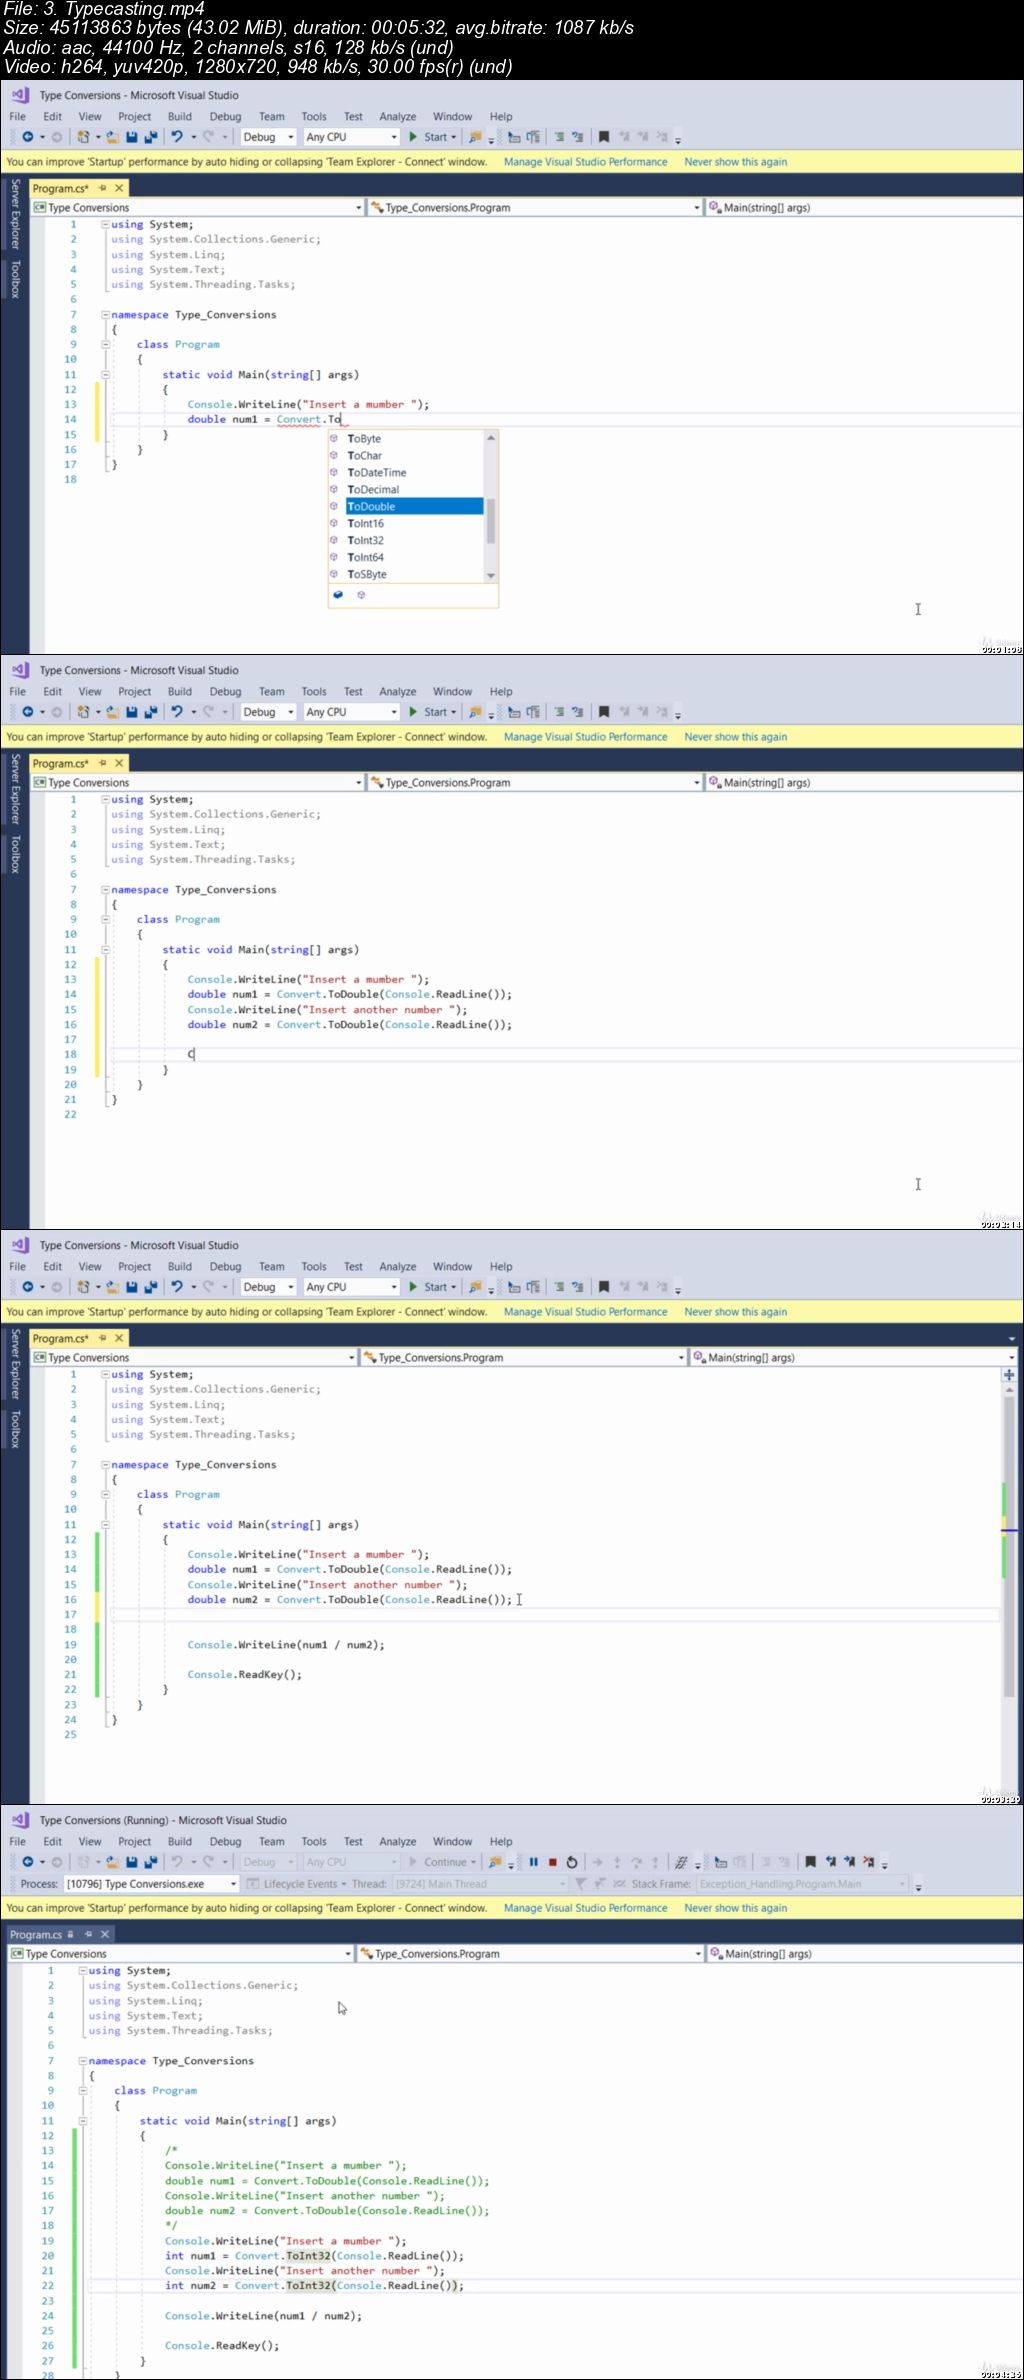Collapse class Program in the third frame
The image size is (1024, 2380).
click(105, 1495)
